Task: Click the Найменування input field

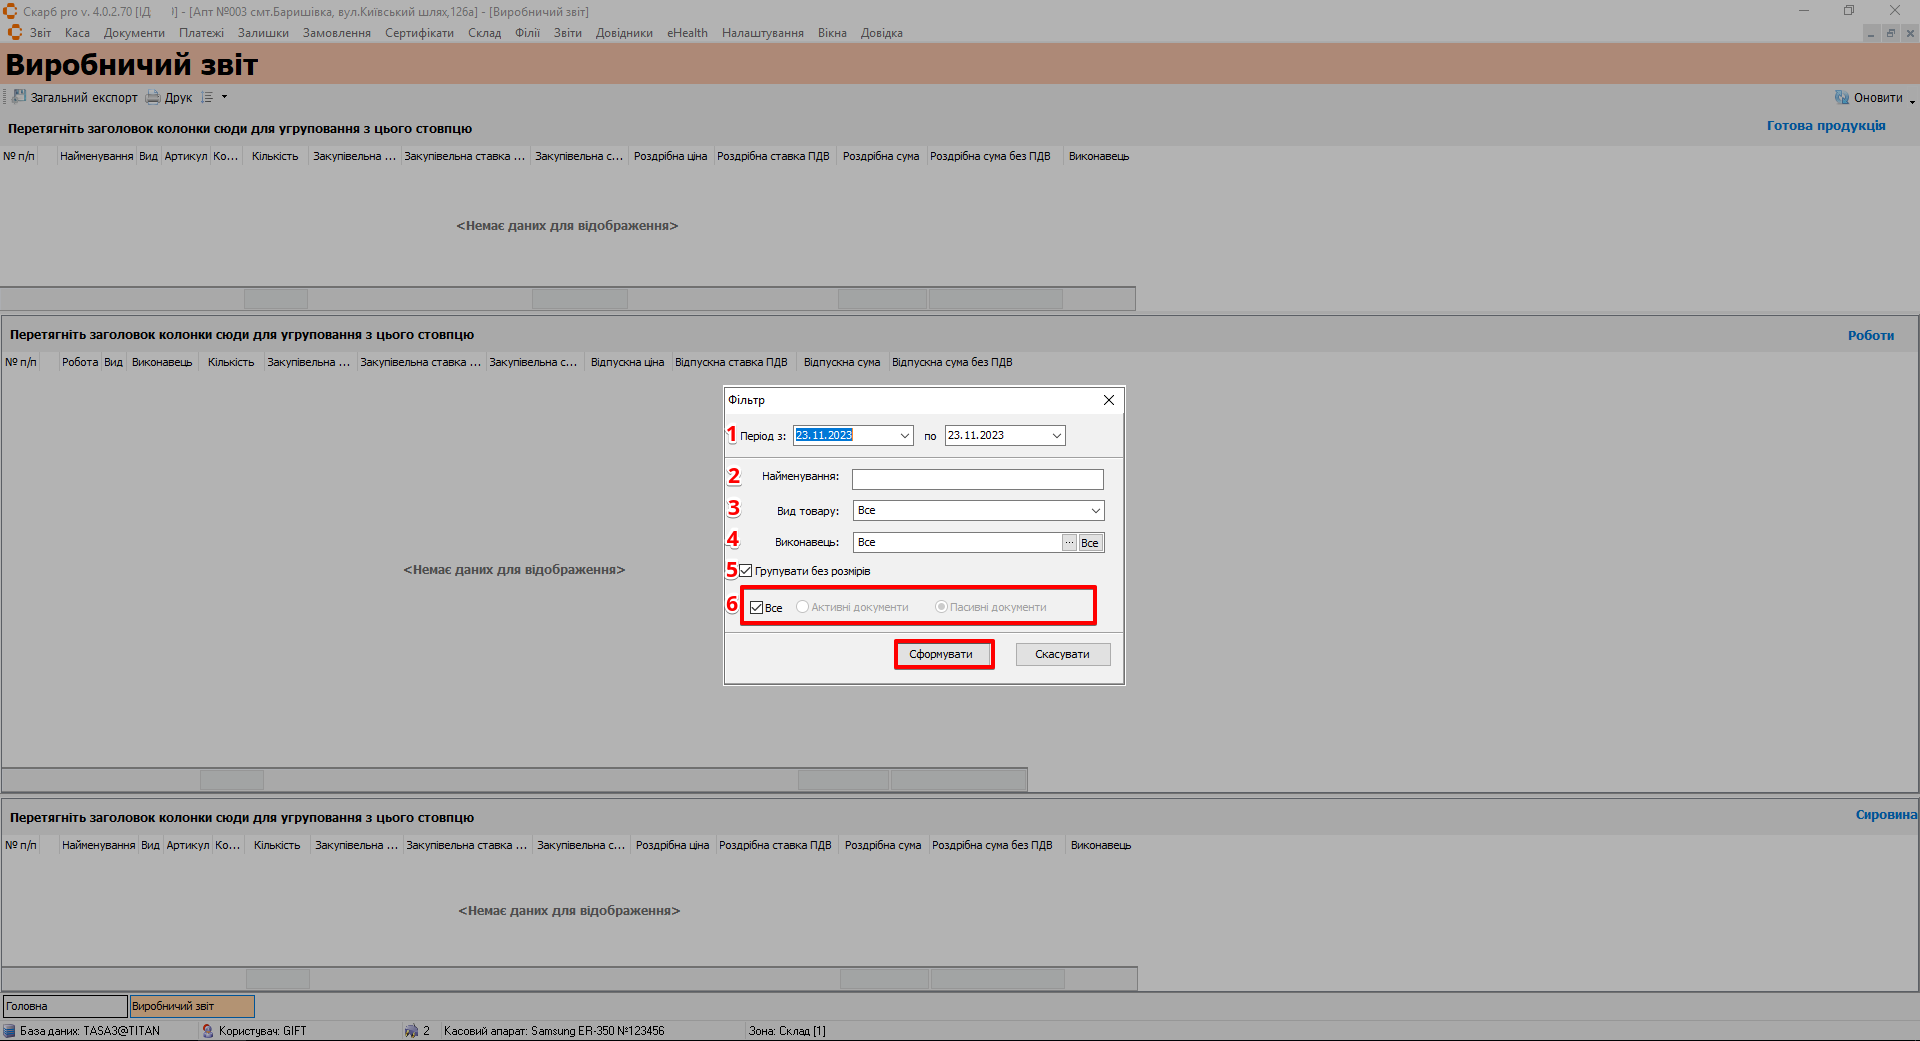Action: coord(977,479)
